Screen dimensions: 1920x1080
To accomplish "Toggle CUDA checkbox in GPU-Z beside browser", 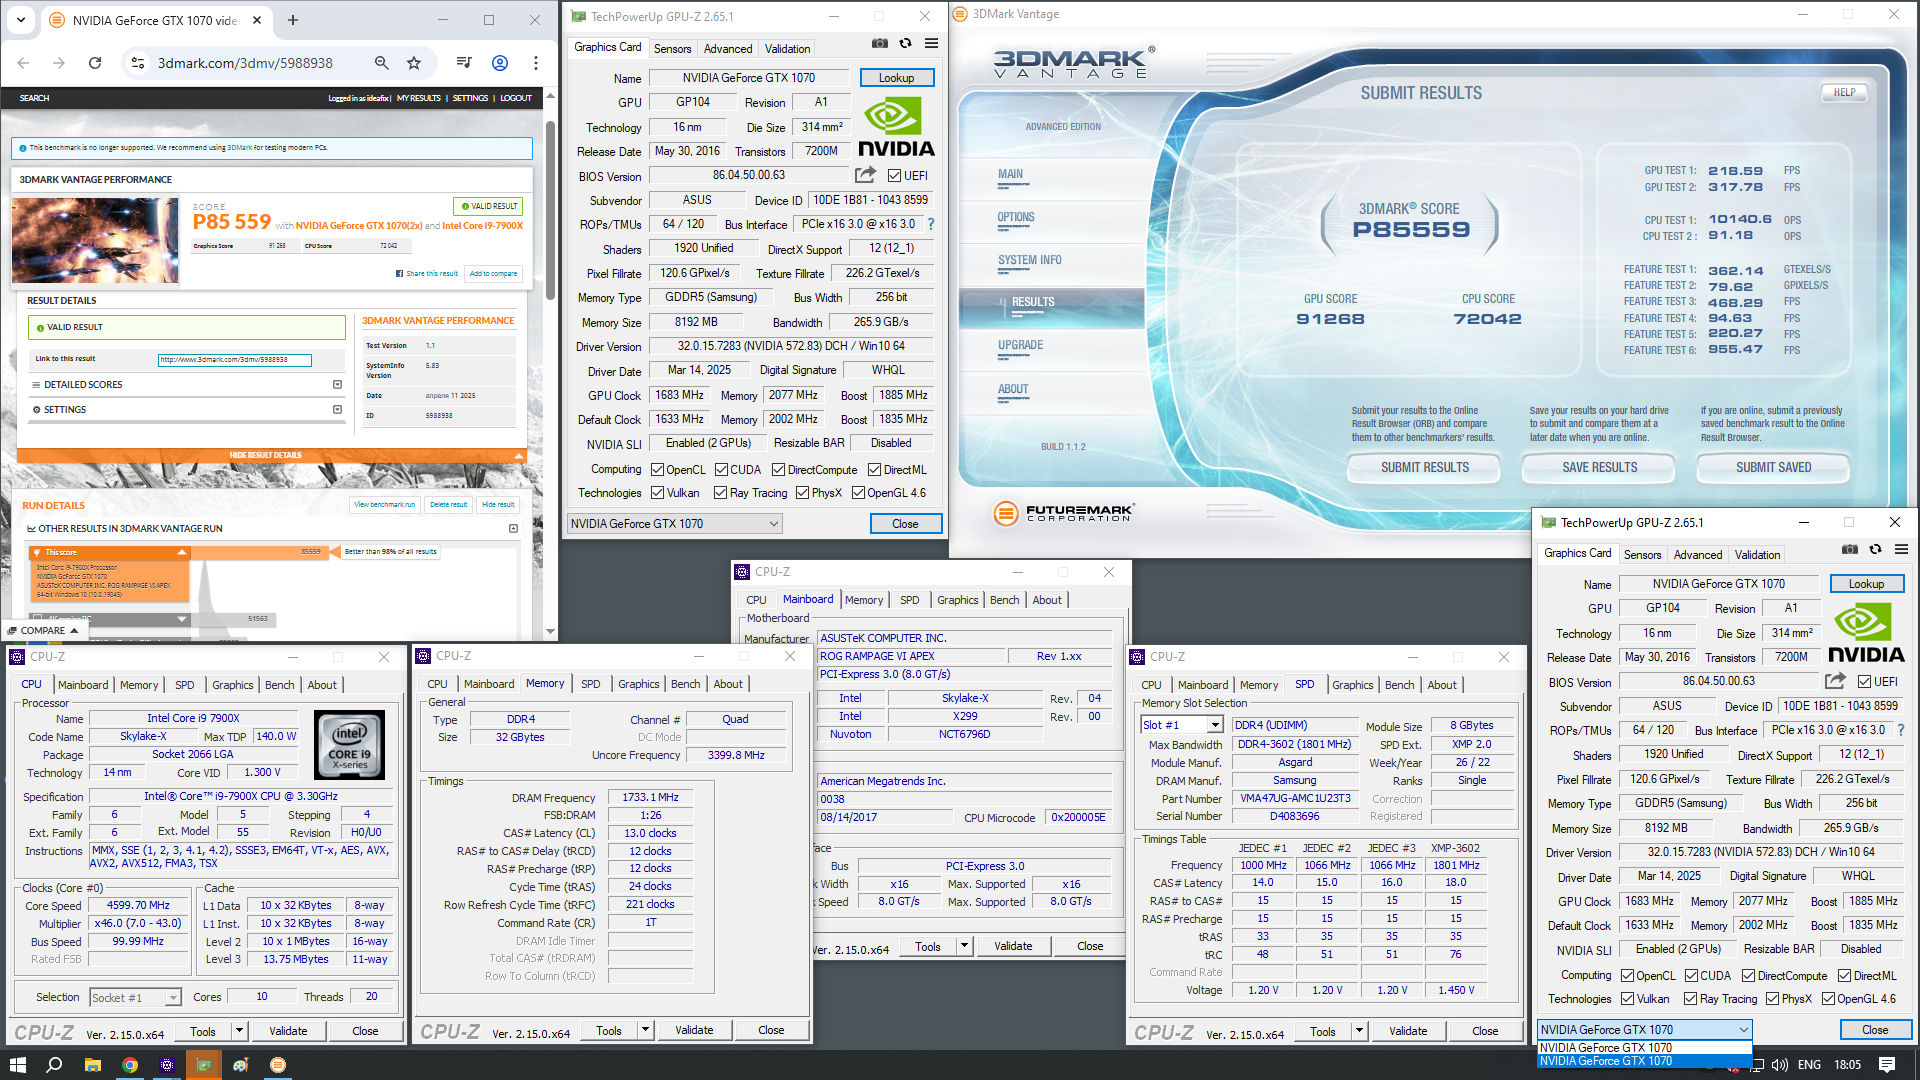I will pos(721,470).
